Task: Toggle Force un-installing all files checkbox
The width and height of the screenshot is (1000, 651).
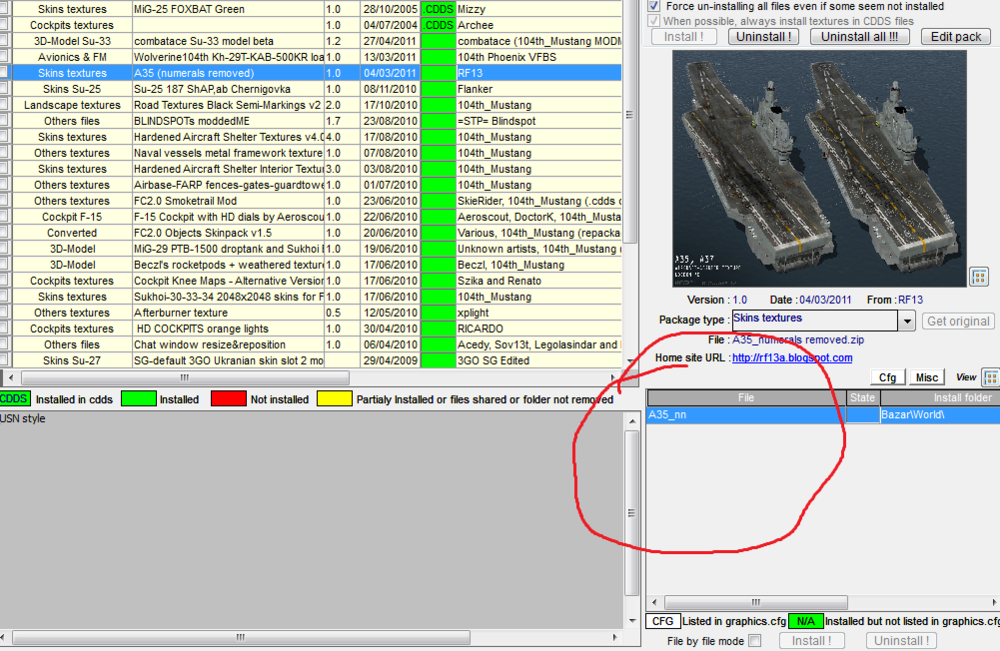Action: coord(654,6)
